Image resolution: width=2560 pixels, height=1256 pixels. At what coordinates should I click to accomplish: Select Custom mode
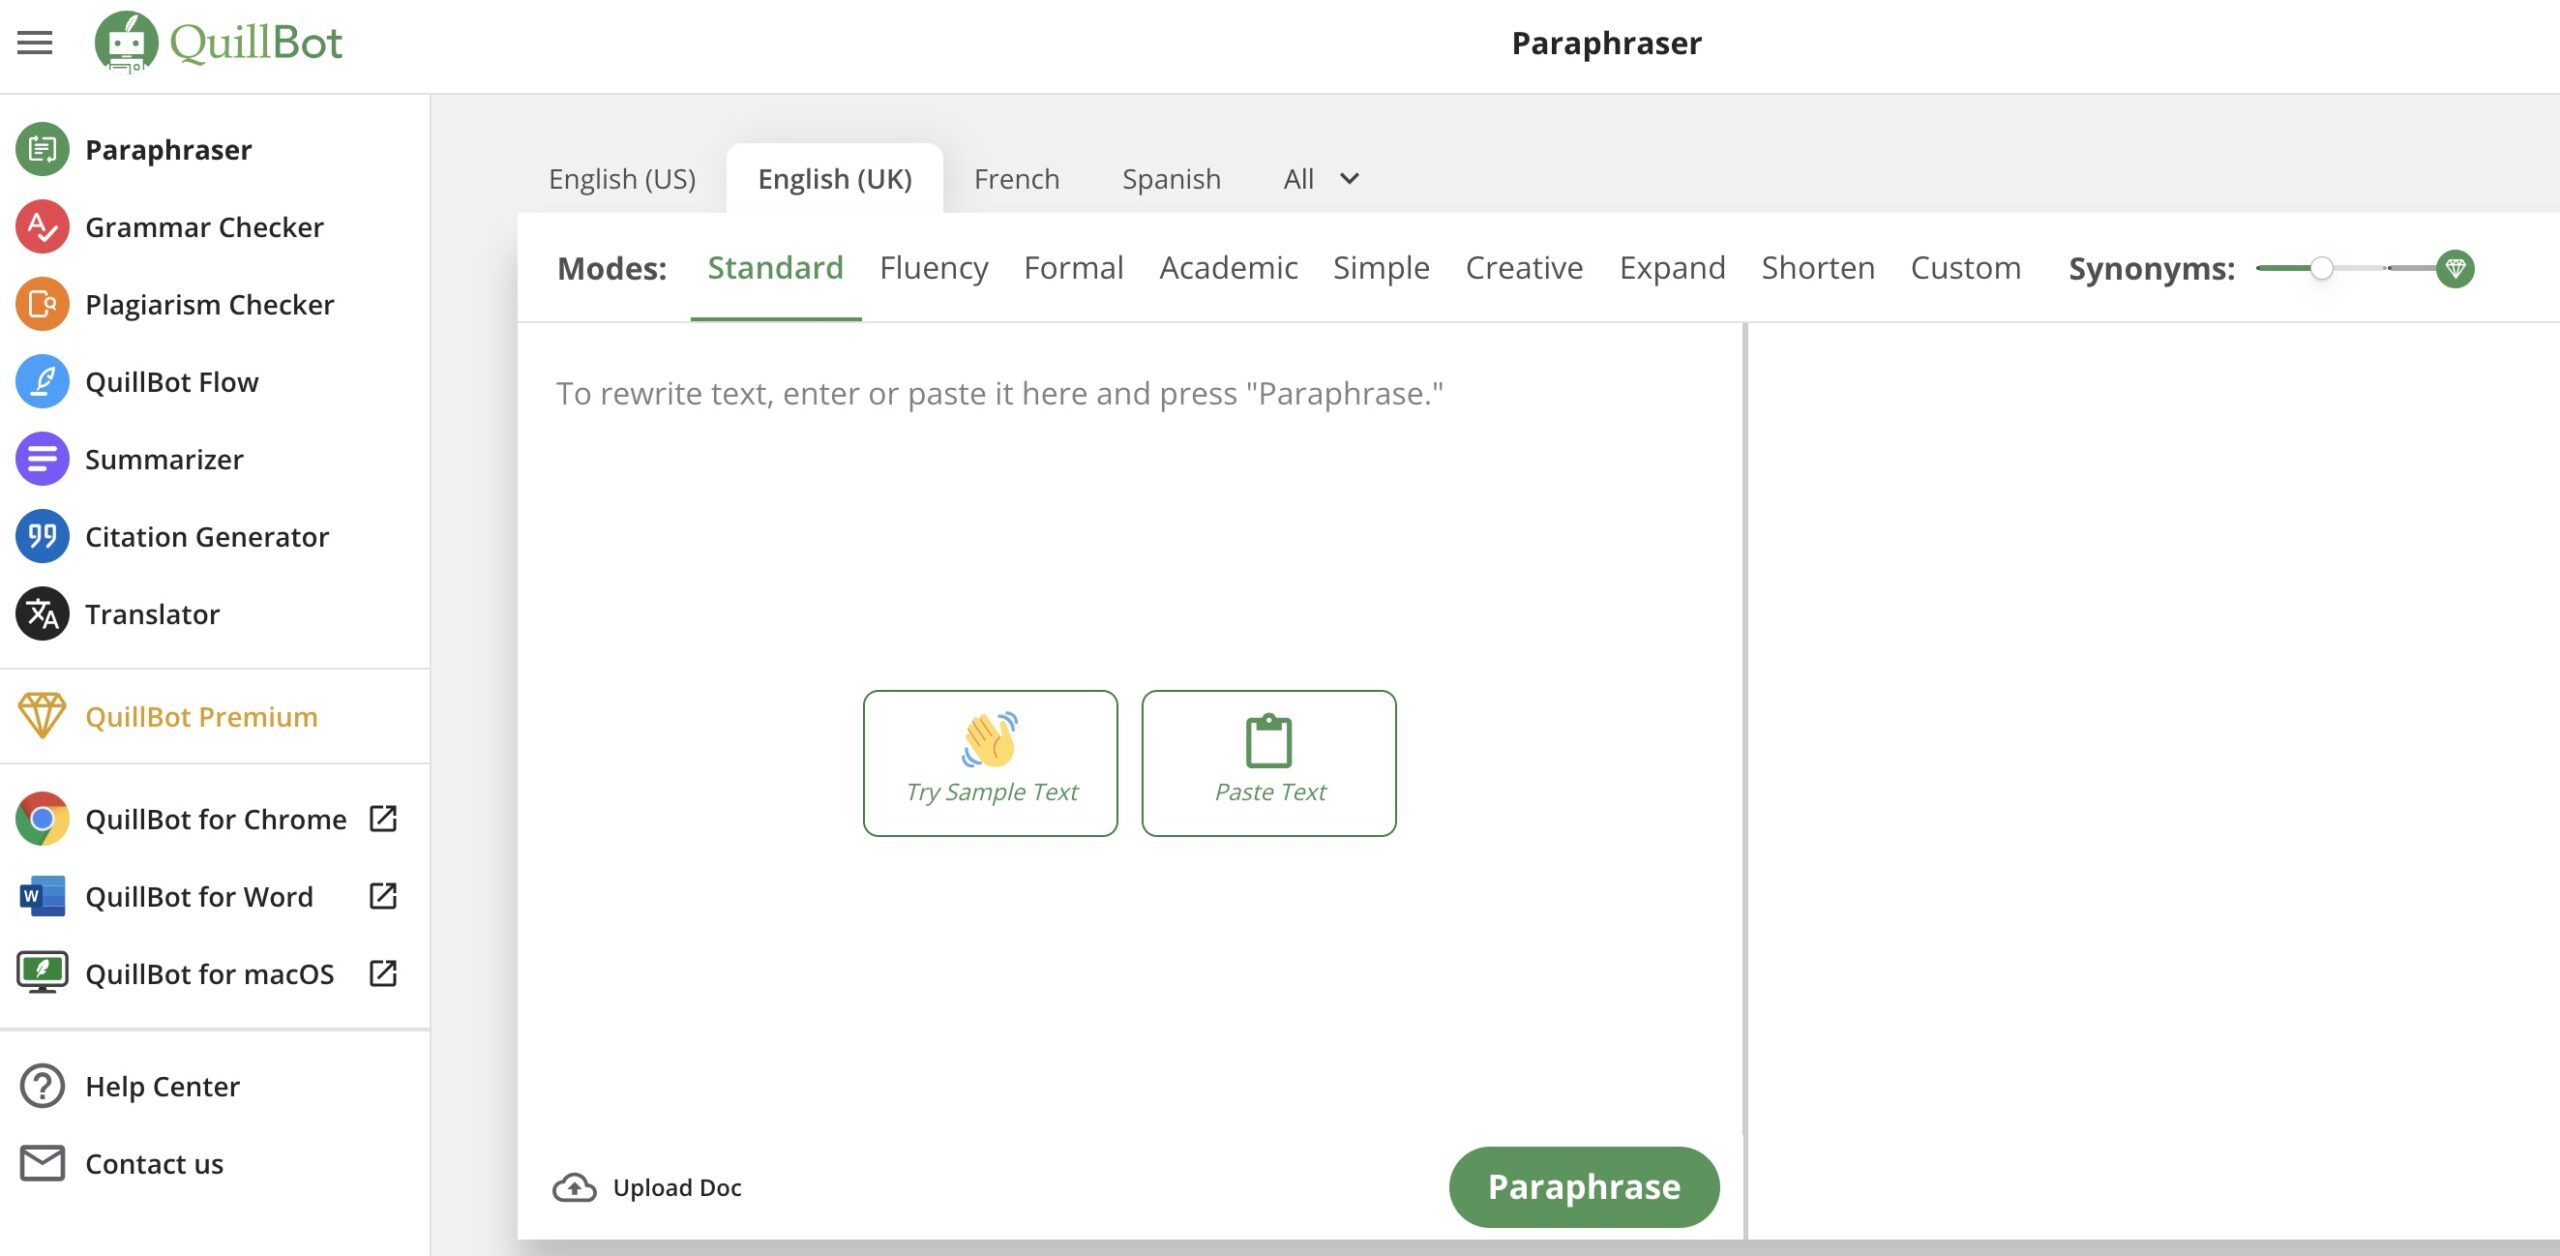(x=1966, y=268)
